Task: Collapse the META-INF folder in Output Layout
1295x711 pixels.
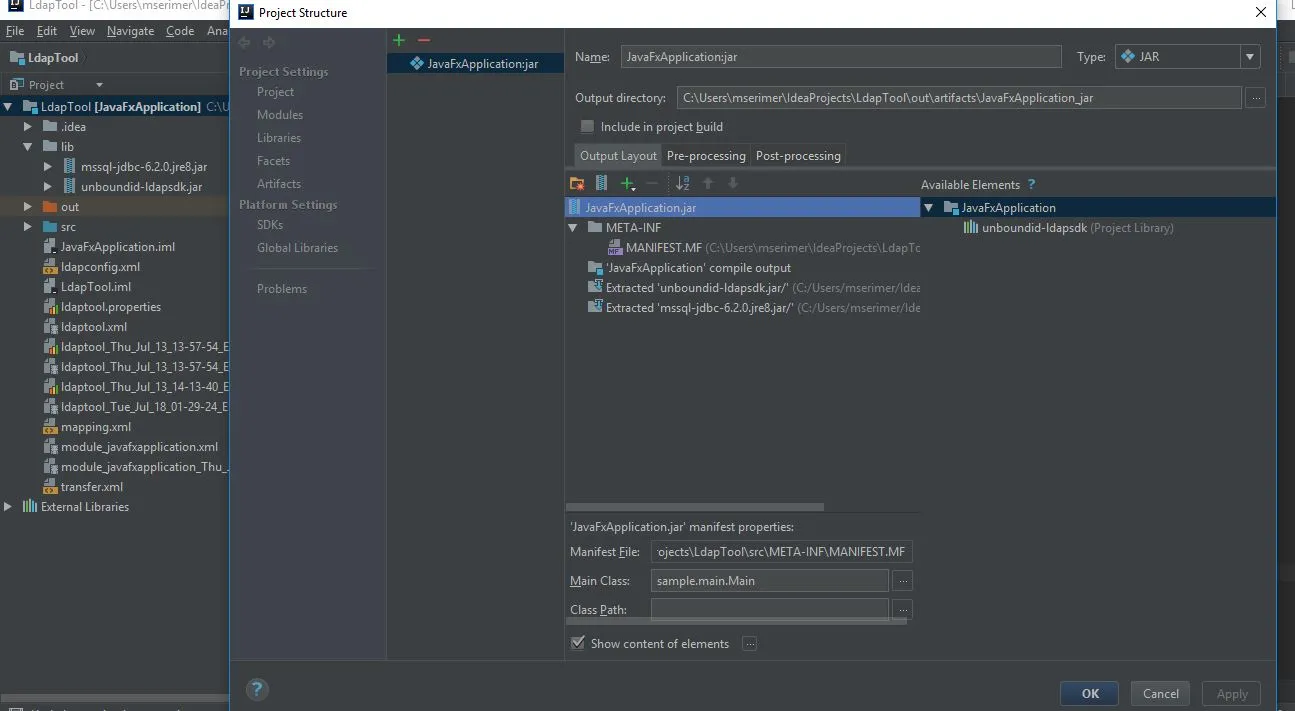Action: (x=574, y=228)
